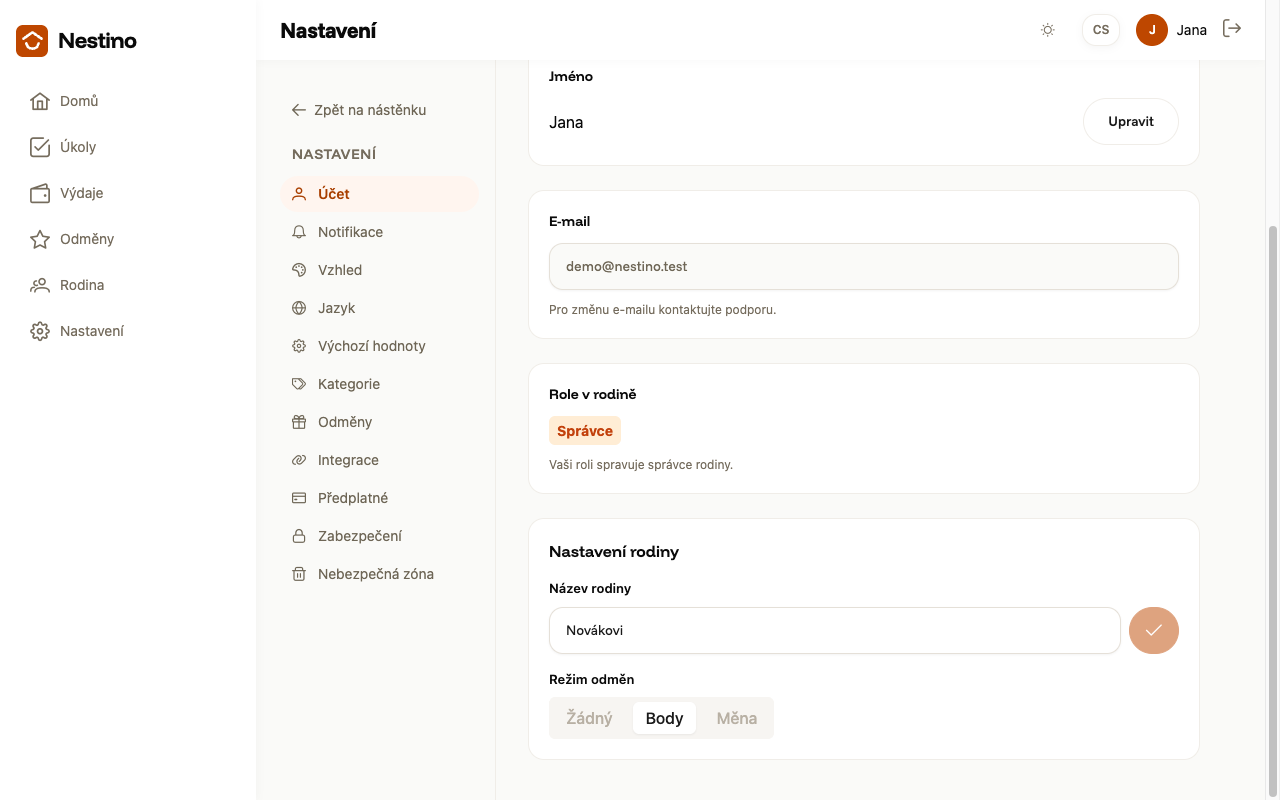Click the Upravit button next to Jana

point(1131,122)
